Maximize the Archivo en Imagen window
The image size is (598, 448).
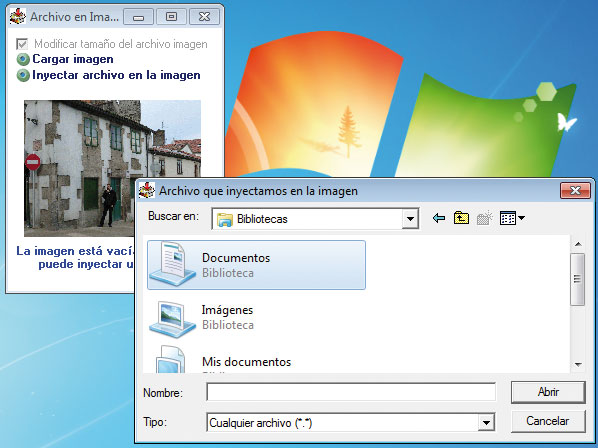click(171, 17)
